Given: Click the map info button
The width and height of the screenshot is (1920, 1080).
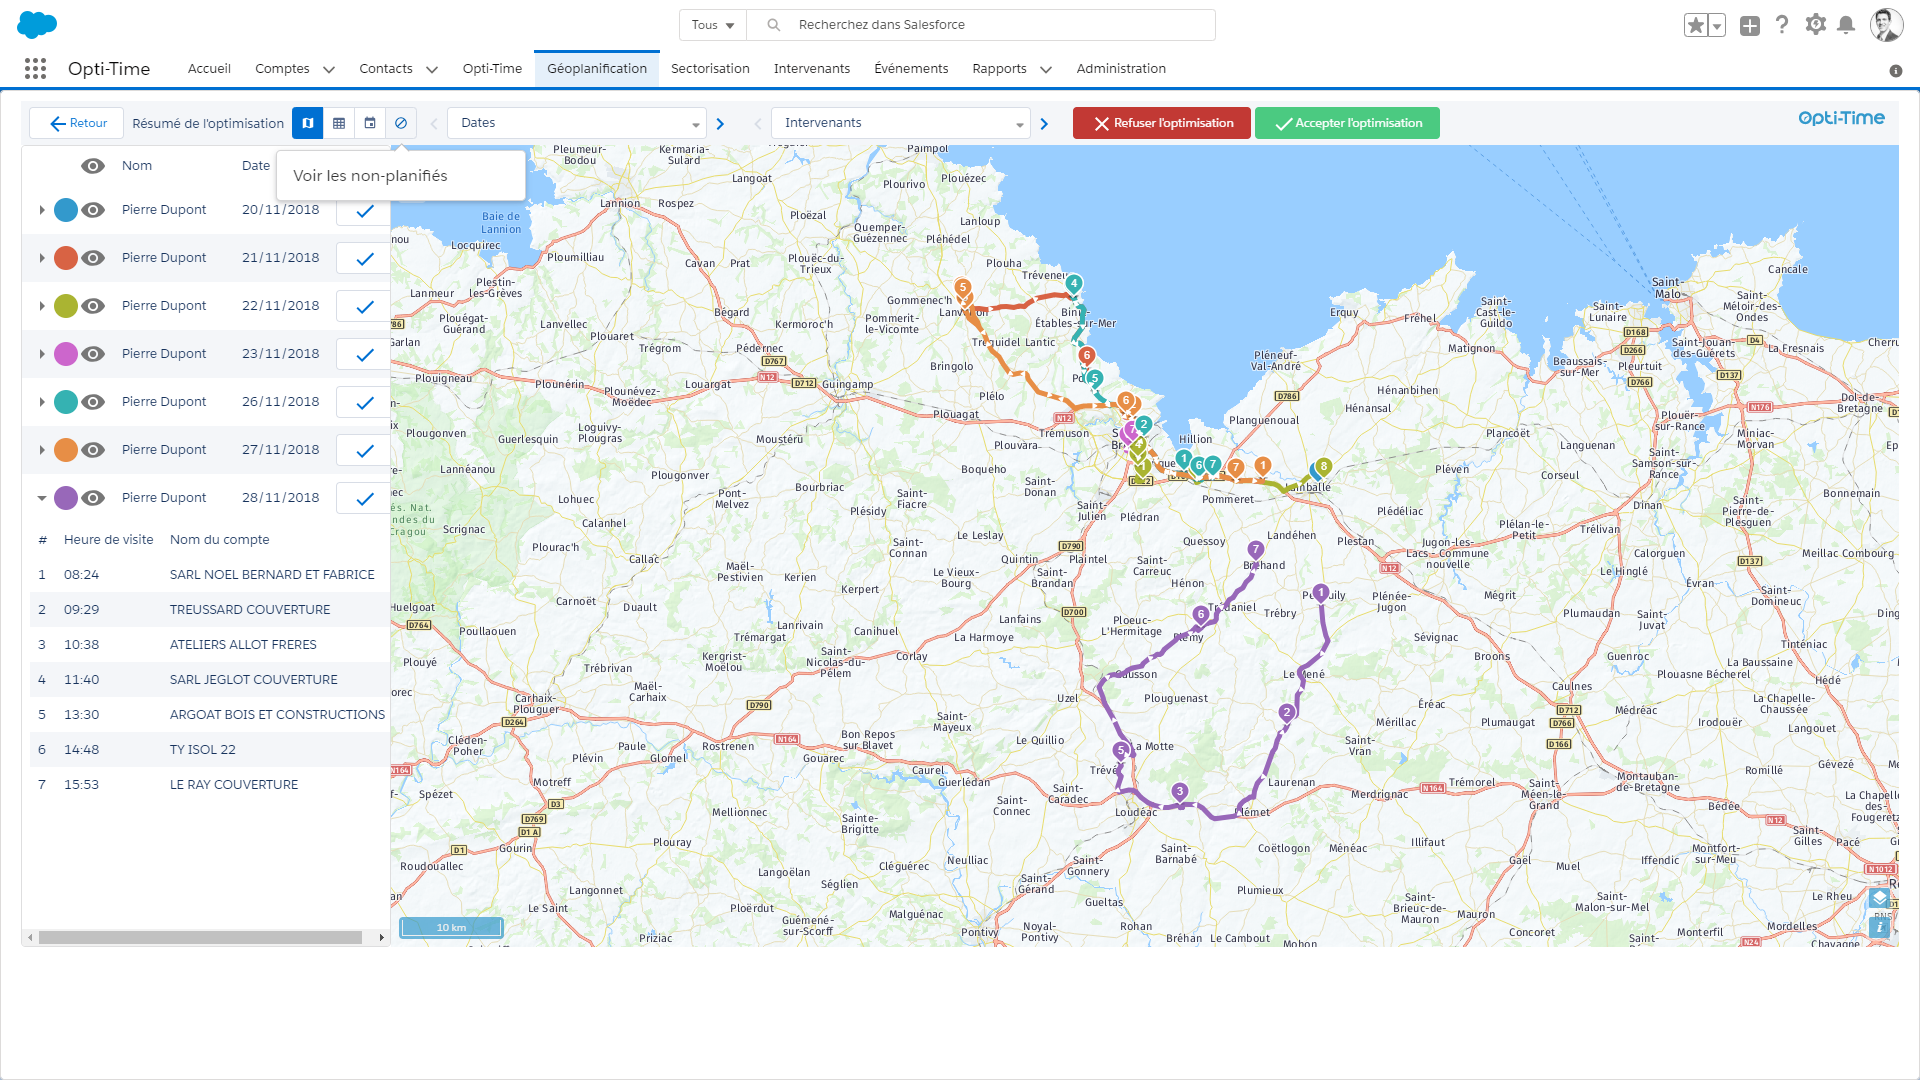Looking at the screenshot, I should [x=1879, y=927].
